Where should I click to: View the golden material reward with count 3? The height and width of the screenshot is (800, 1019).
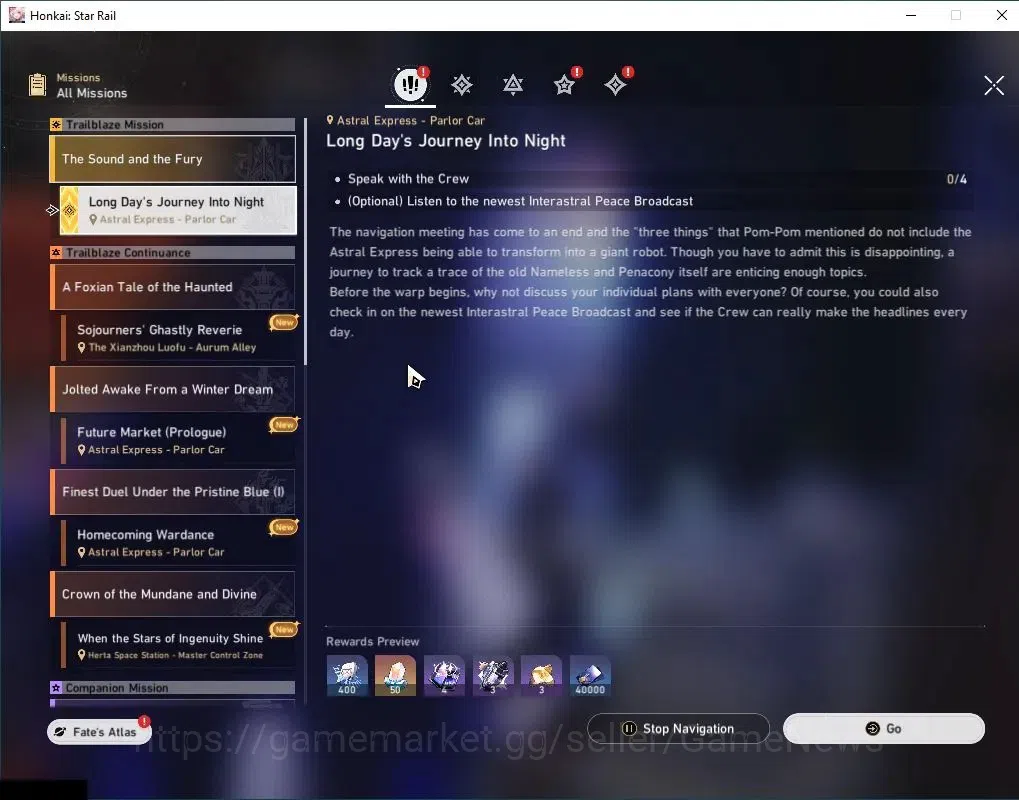[x=541, y=676]
